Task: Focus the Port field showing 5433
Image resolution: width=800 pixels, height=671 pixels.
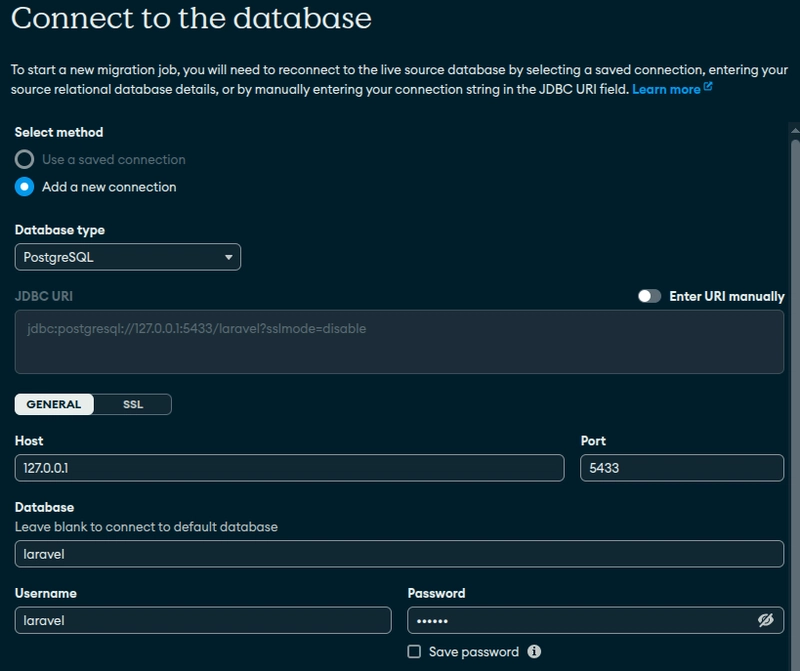Action: (681, 467)
